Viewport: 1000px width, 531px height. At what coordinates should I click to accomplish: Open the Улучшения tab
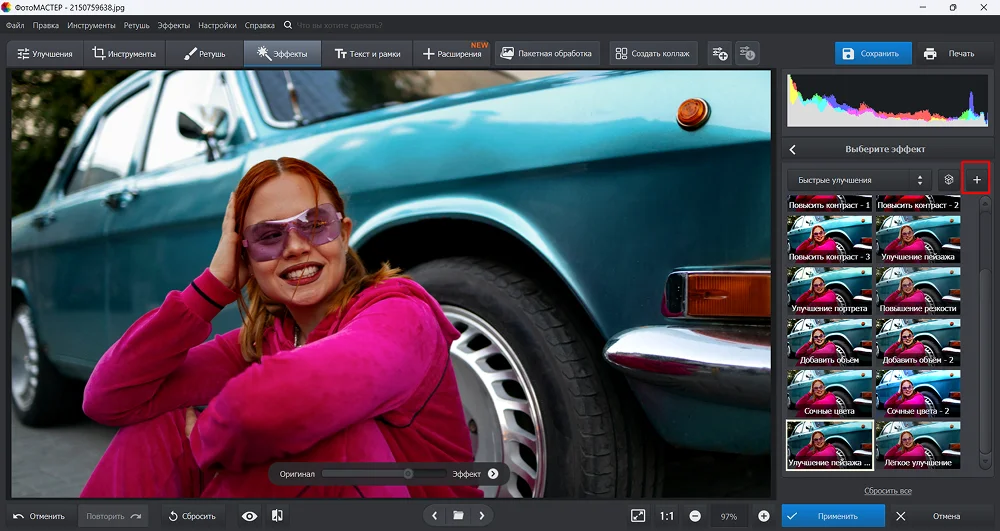point(45,54)
